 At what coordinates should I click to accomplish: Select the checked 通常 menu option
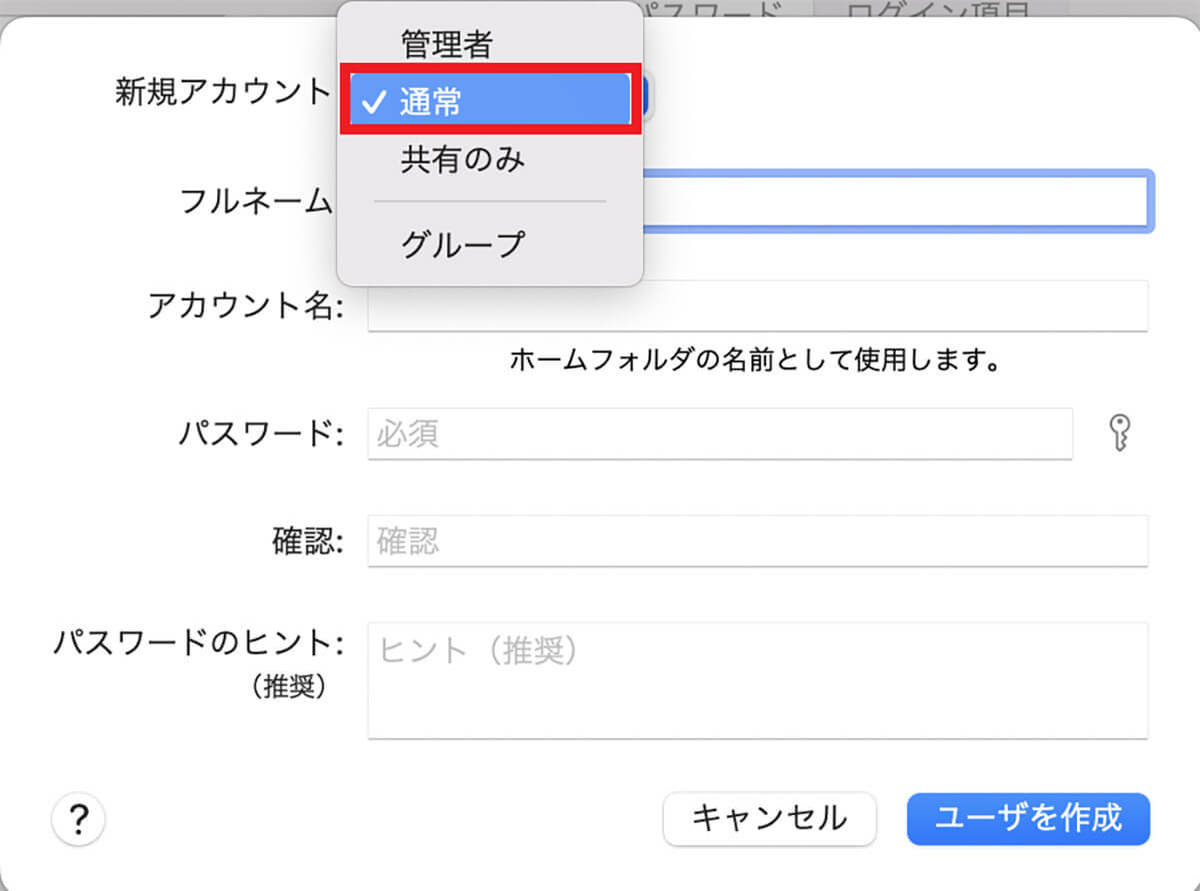(490, 99)
